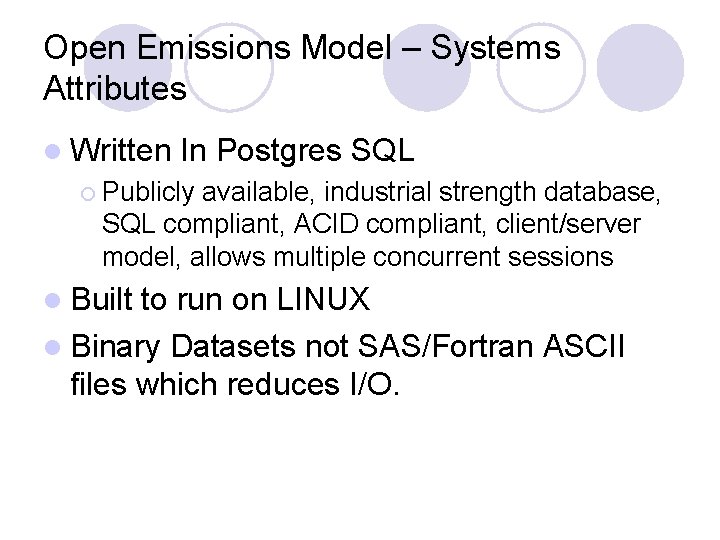Viewport: 720px width, 540px height.
Task: Click the 'Publicly available, industrial strength database' line
Action: point(380,191)
